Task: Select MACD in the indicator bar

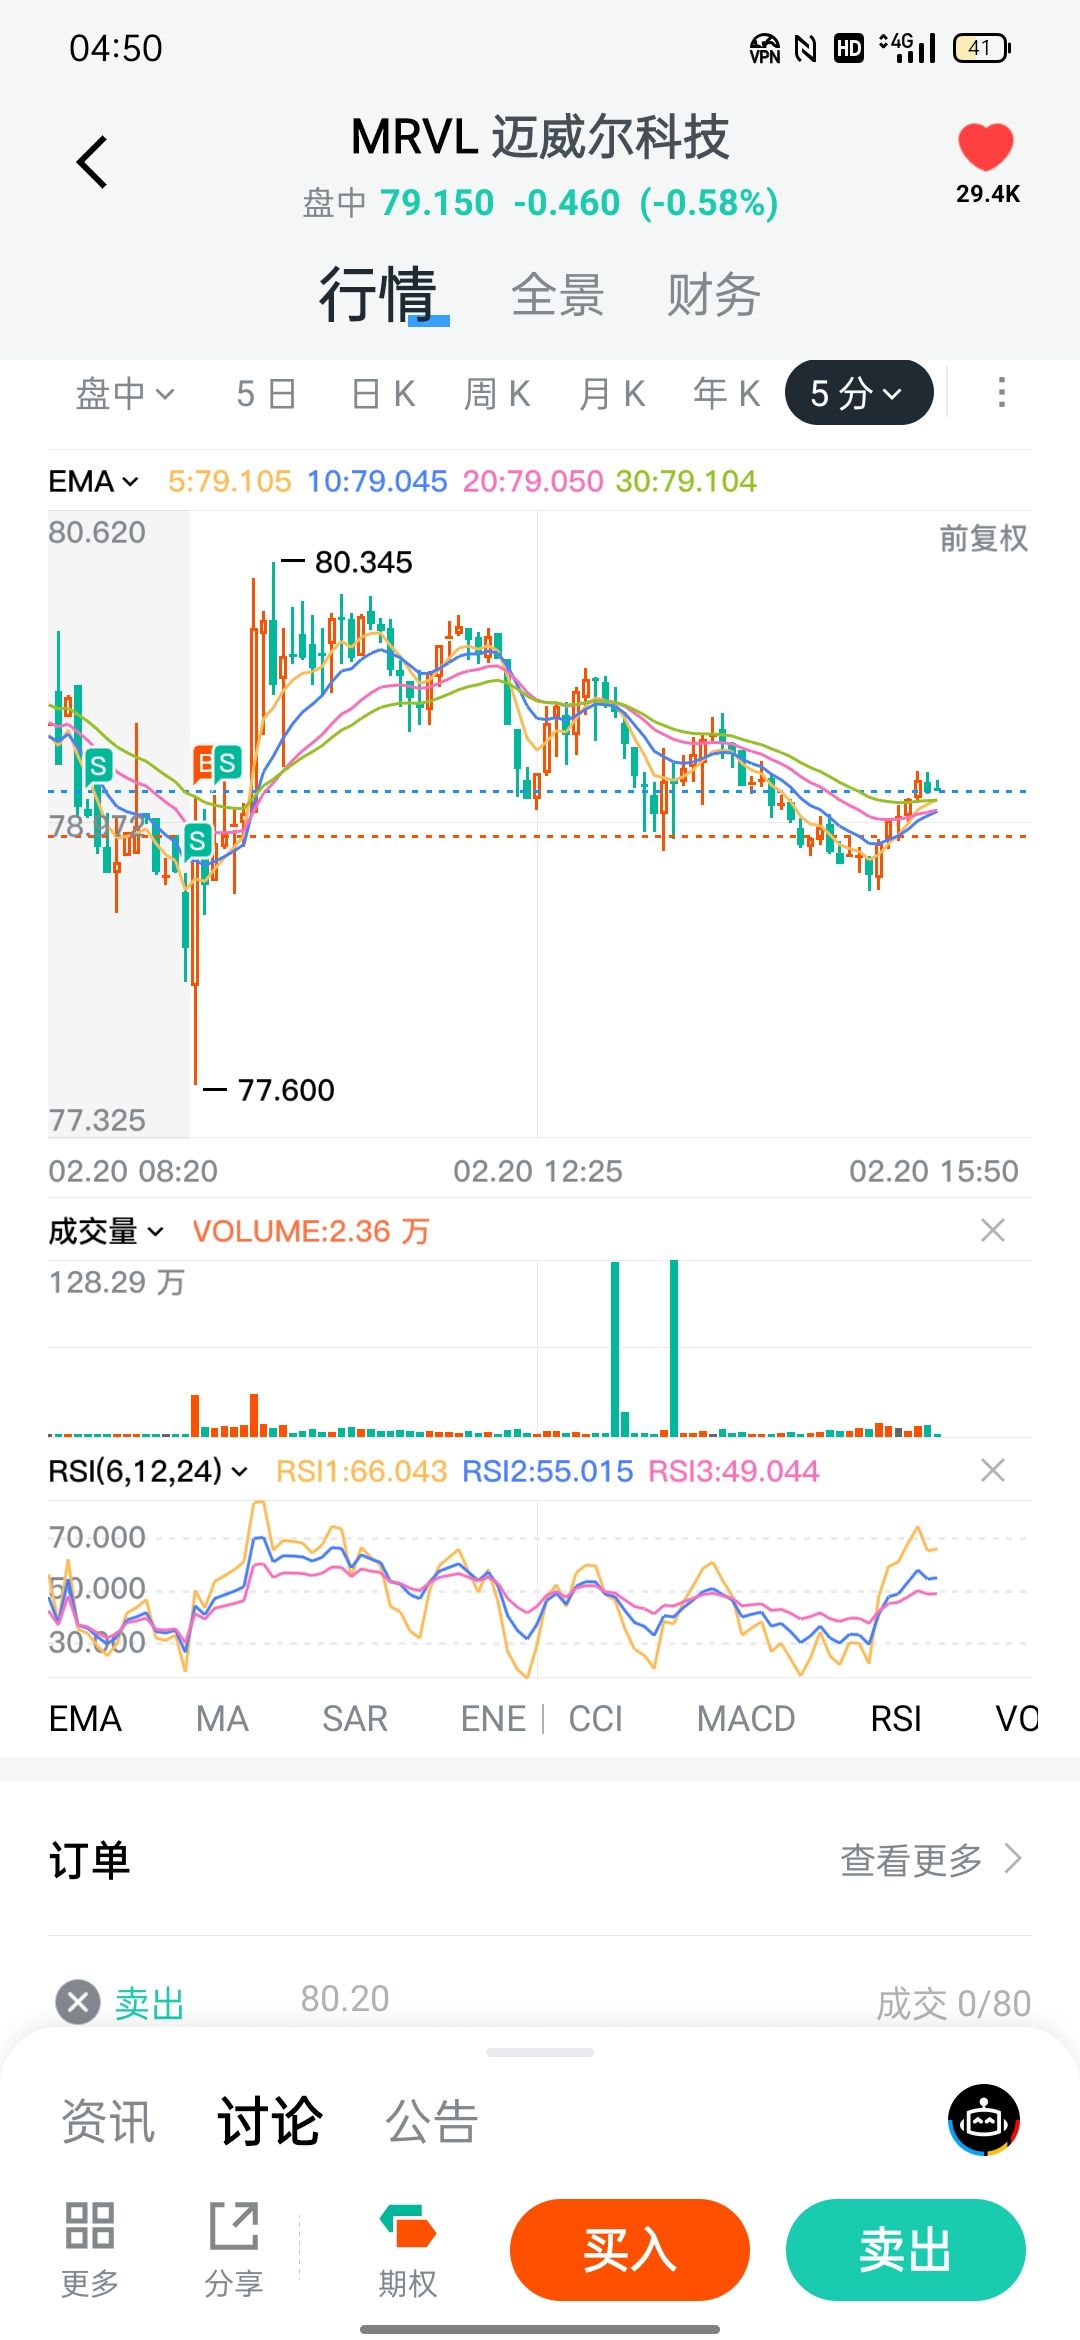Action: 745,1719
